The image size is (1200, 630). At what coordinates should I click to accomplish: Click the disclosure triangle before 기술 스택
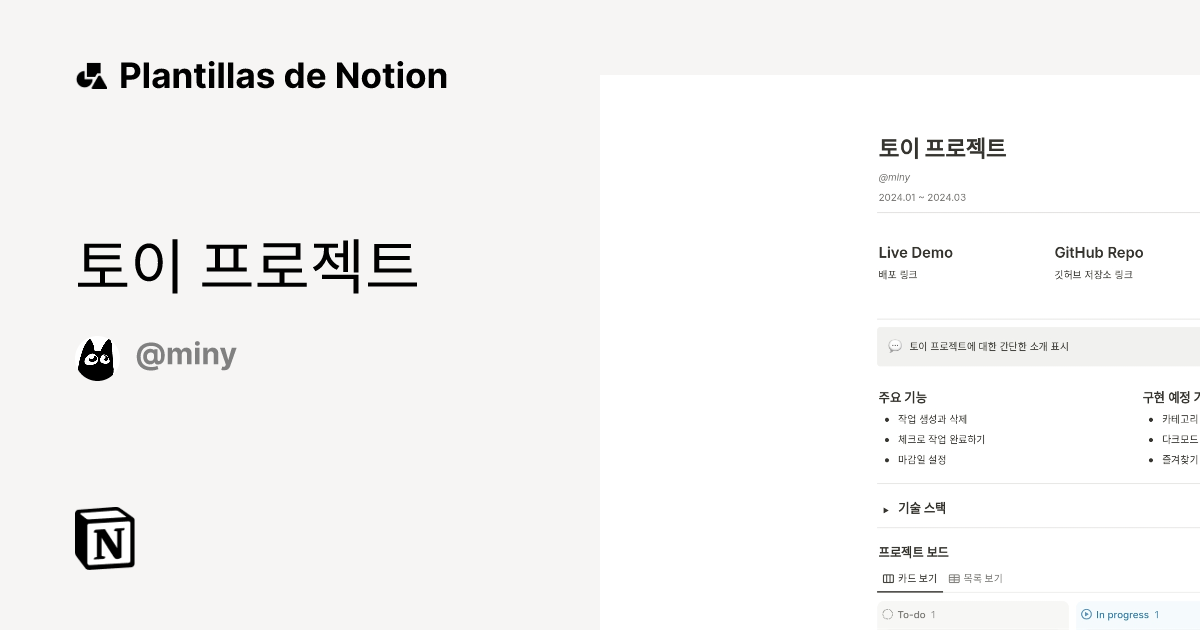pyautogui.click(x=885, y=508)
